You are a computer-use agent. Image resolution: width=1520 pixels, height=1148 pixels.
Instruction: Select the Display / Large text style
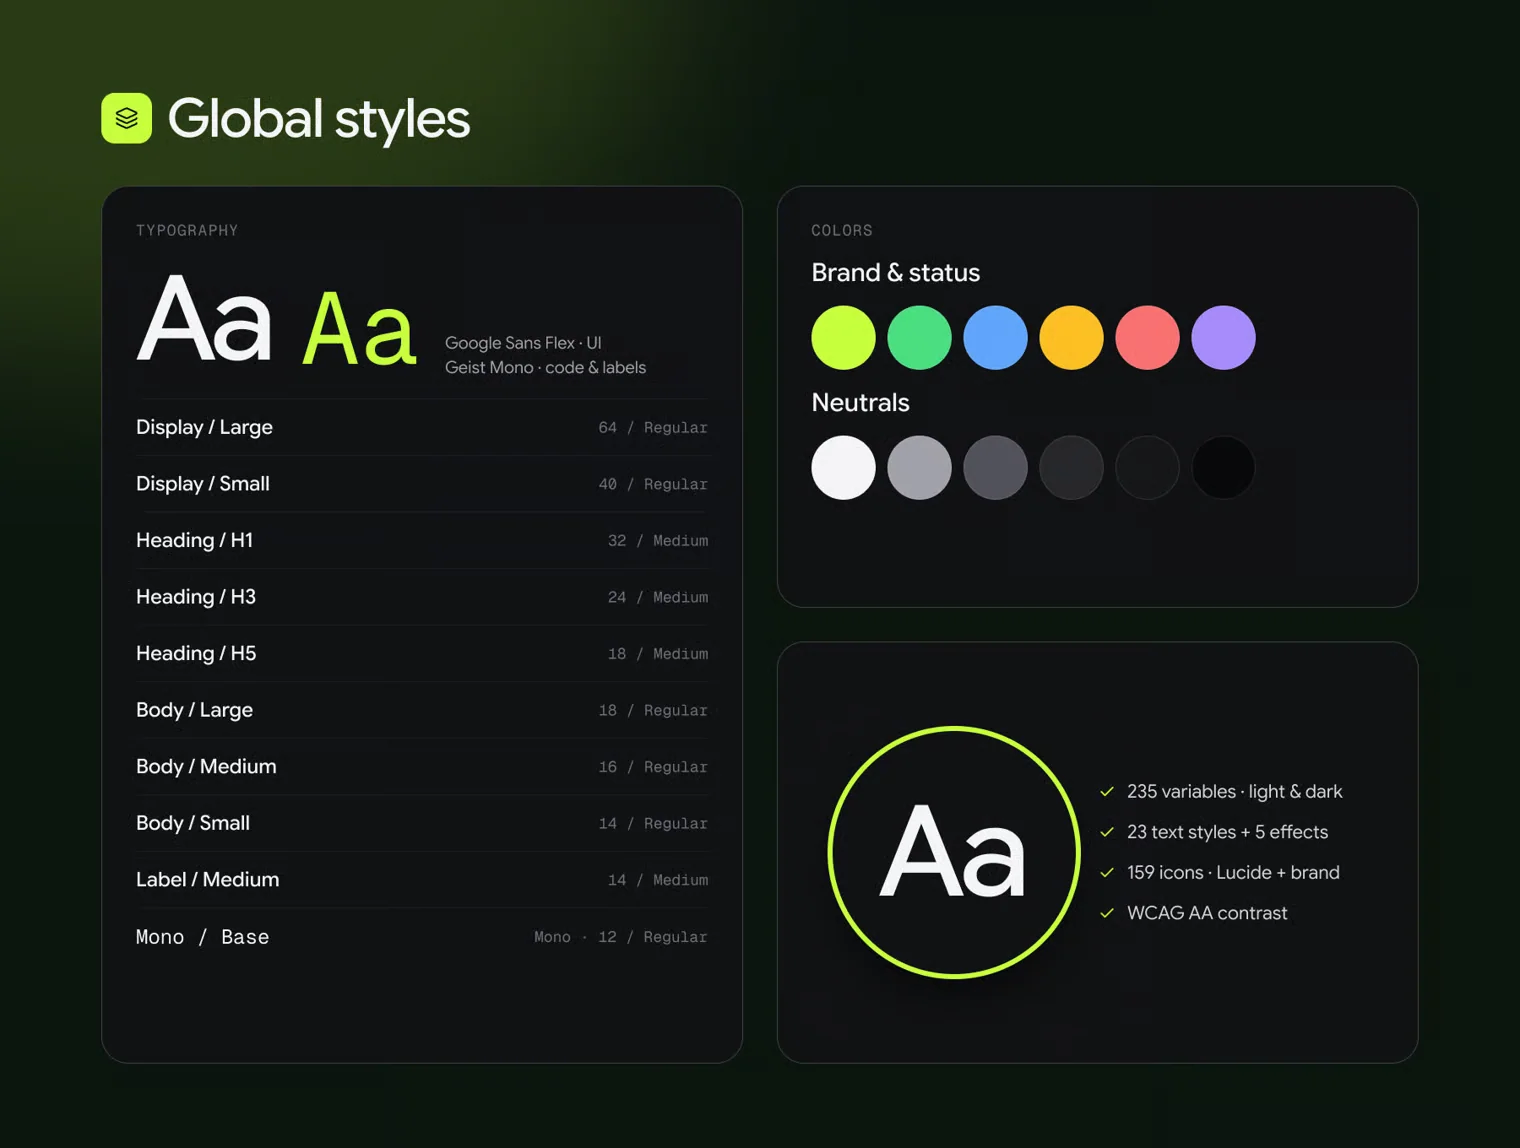(x=422, y=427)
